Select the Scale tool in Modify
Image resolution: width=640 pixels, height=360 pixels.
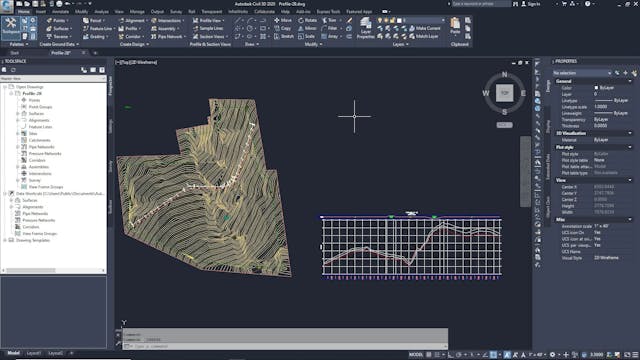tap(307, 36)
